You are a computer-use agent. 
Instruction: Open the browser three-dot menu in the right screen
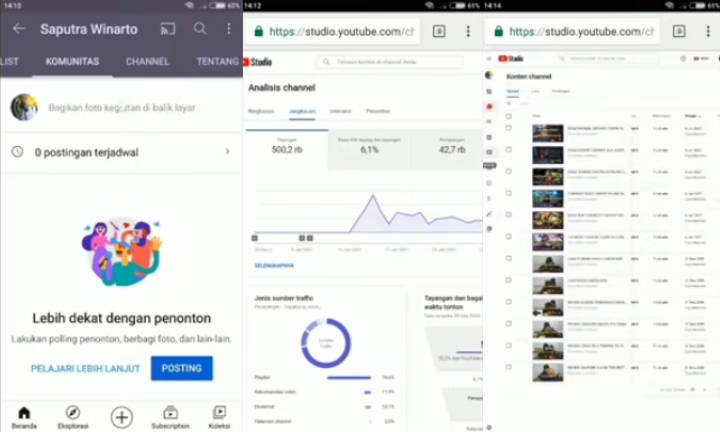click(x=708, y=31)
